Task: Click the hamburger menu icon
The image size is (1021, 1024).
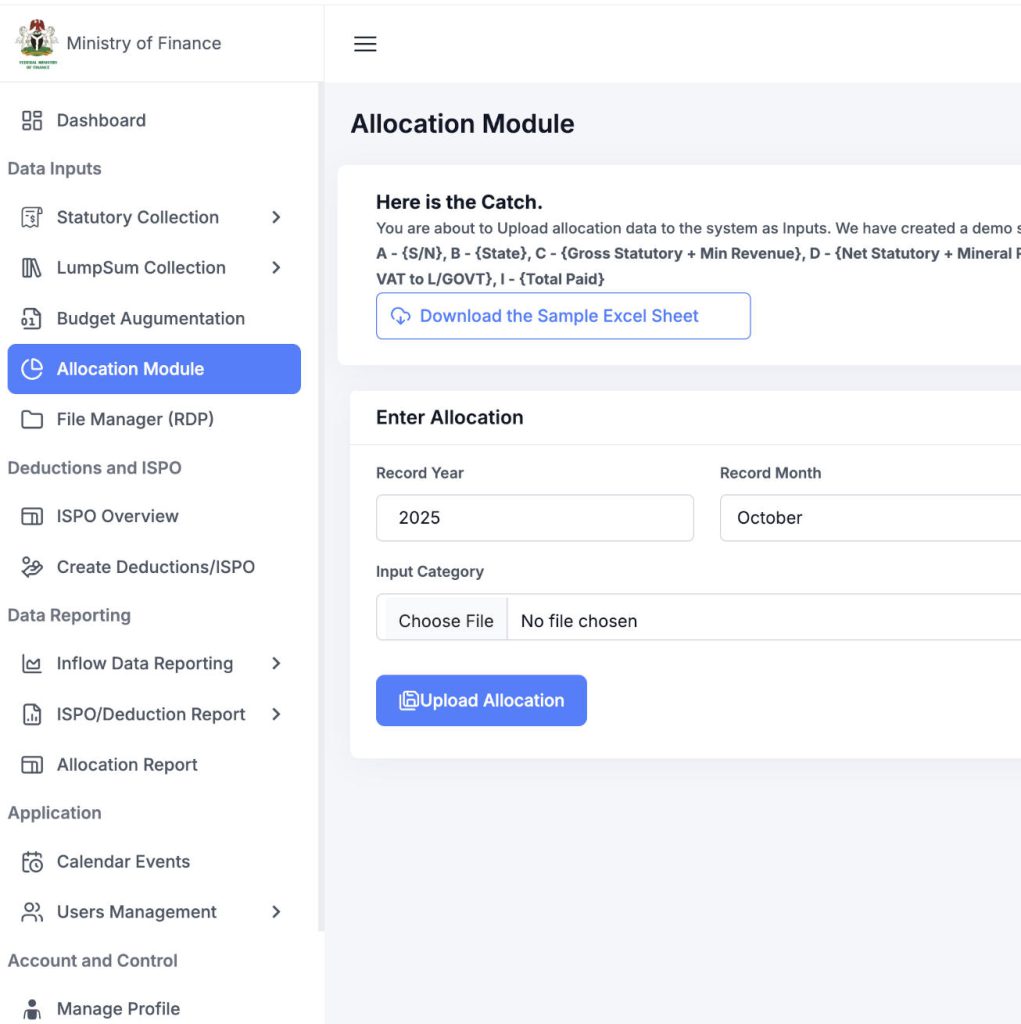Action: click(x=365, y=44)
